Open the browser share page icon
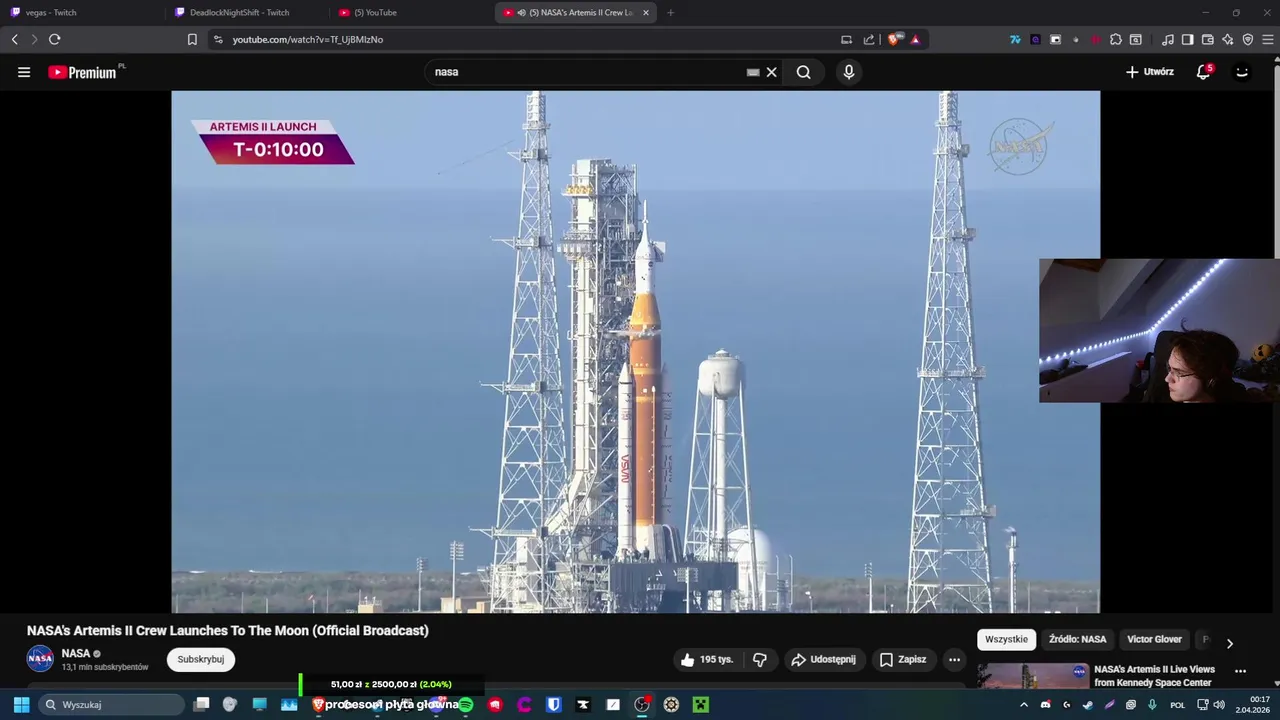The image size is (1280, 720). click(869, 40)
